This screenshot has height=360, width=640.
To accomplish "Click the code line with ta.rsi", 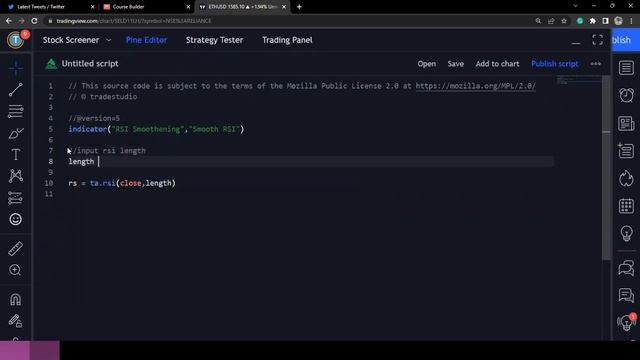I will 122,183.
